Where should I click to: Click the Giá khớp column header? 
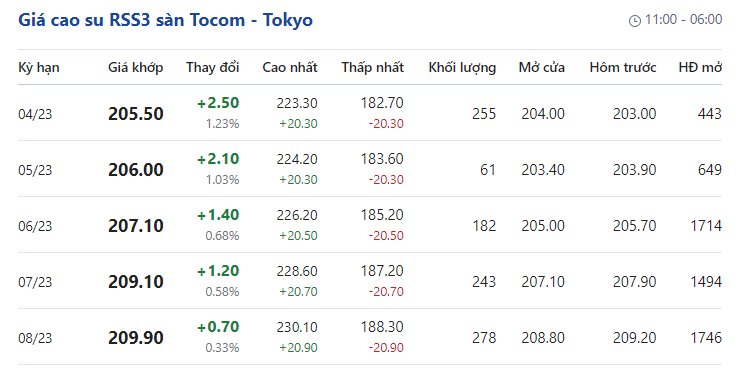click(136, 67)
